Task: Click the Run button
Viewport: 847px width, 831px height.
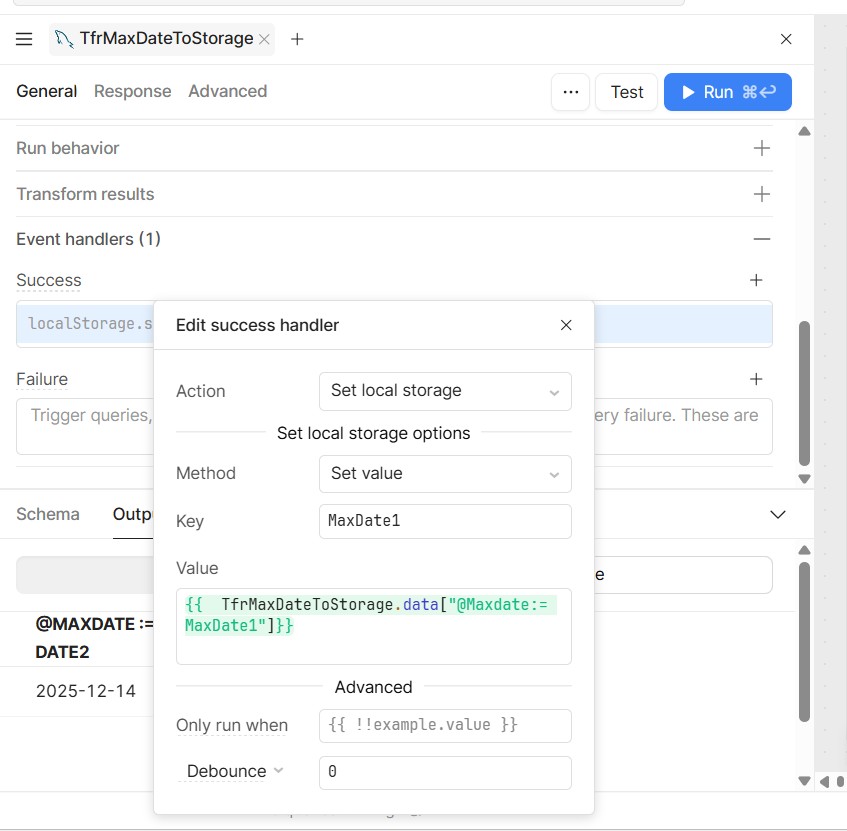Action: coord(727,92)
